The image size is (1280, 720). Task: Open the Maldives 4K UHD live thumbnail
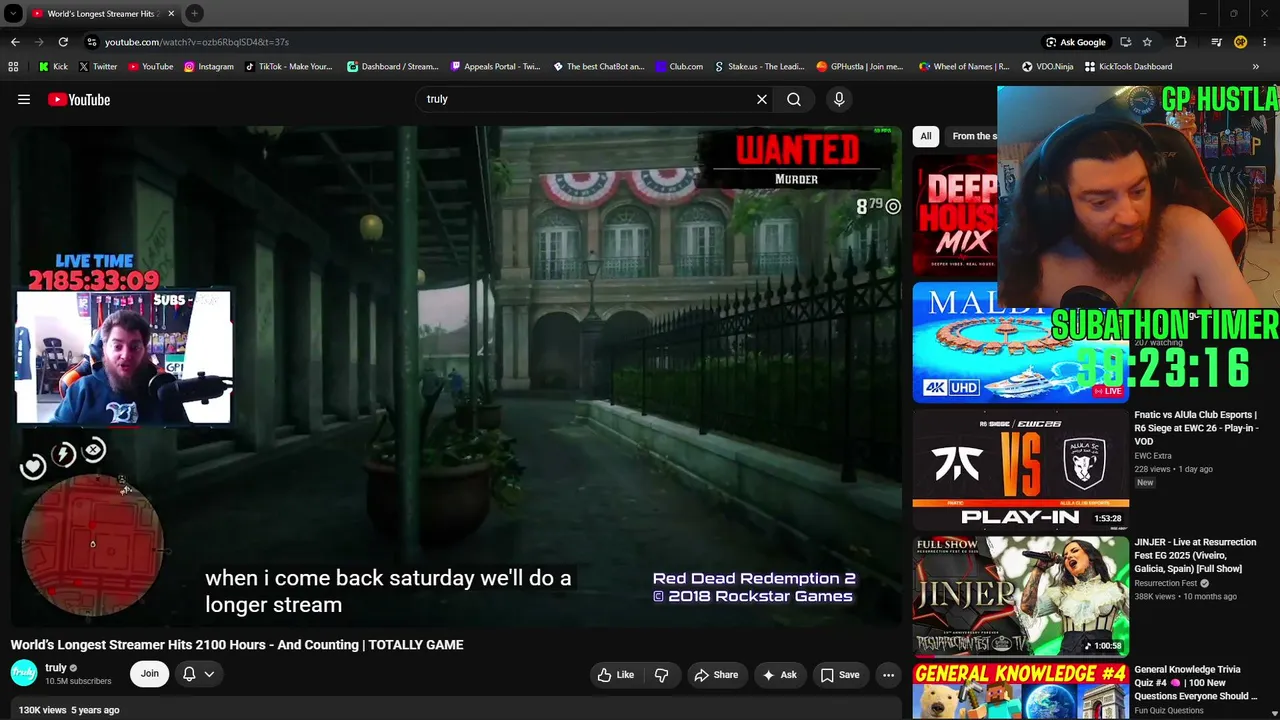pos(1020,343)
